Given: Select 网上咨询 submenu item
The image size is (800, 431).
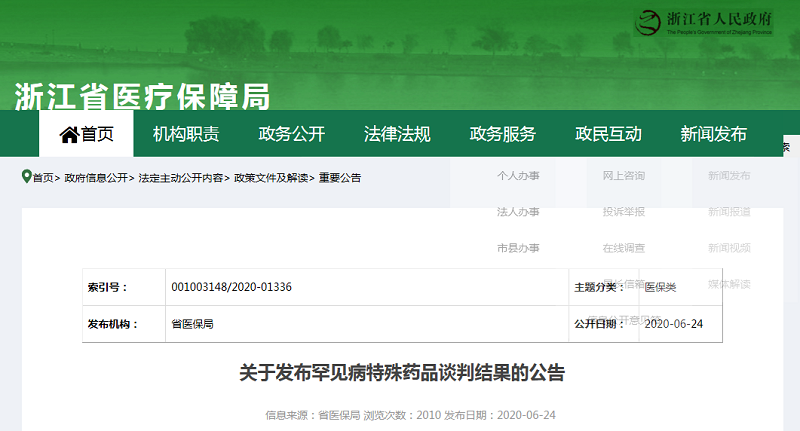Looking at the screenshot, I should (623, 175).
